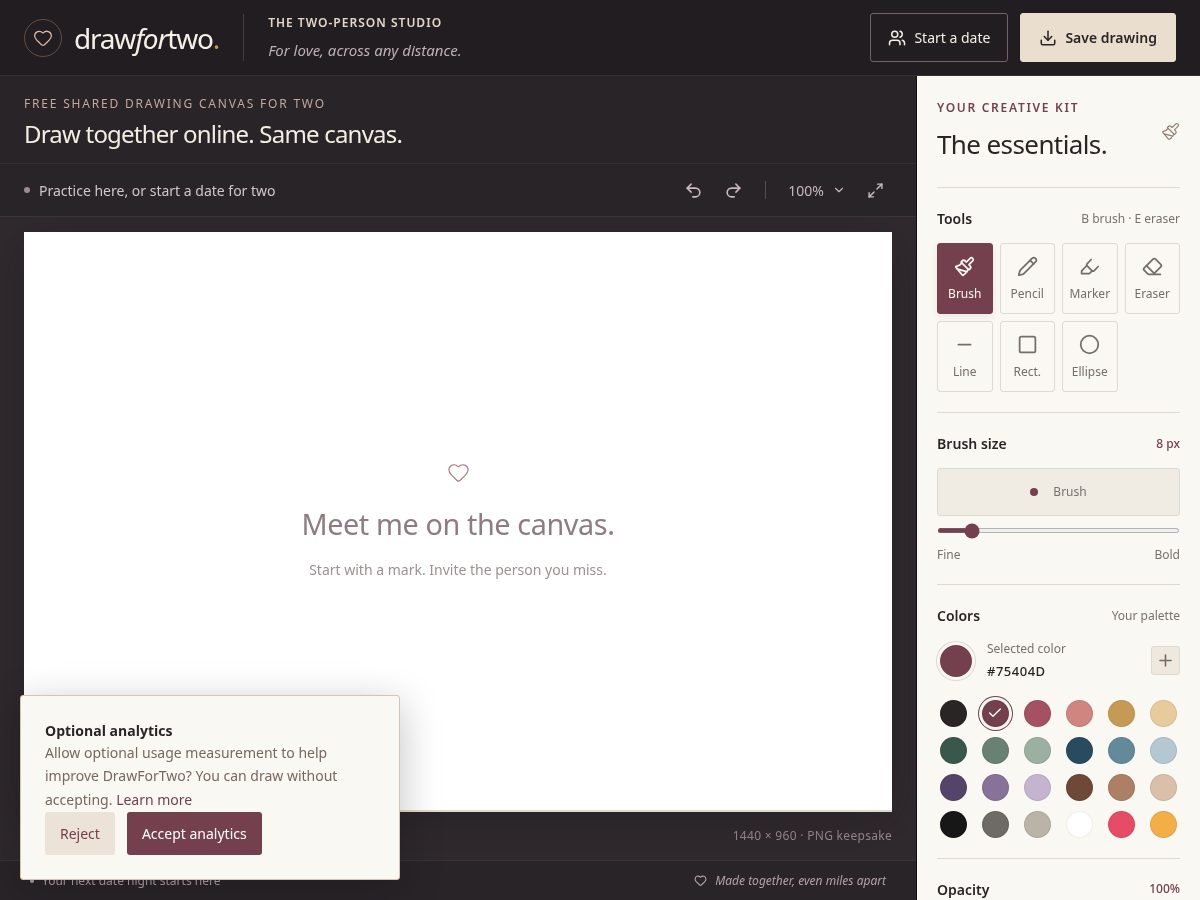The image size is (1200, 900).
Task: Select the Pencil tool
Action: coord(1027,278)
